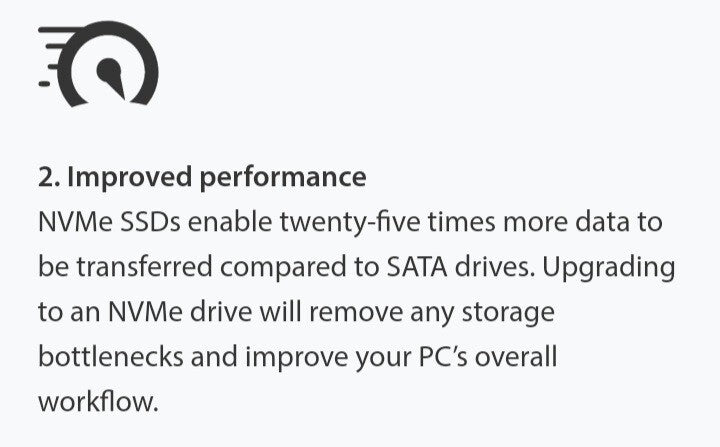Select the '2. Improved performance' heading
Image resolution: width=720 pixels, height=447 pixels.
coord(202,177)
